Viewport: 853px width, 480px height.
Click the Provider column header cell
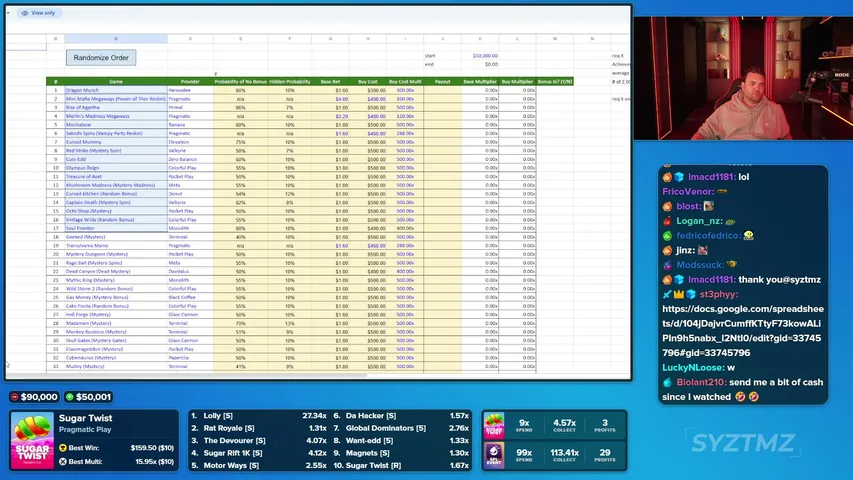click(x=190, y=82)
